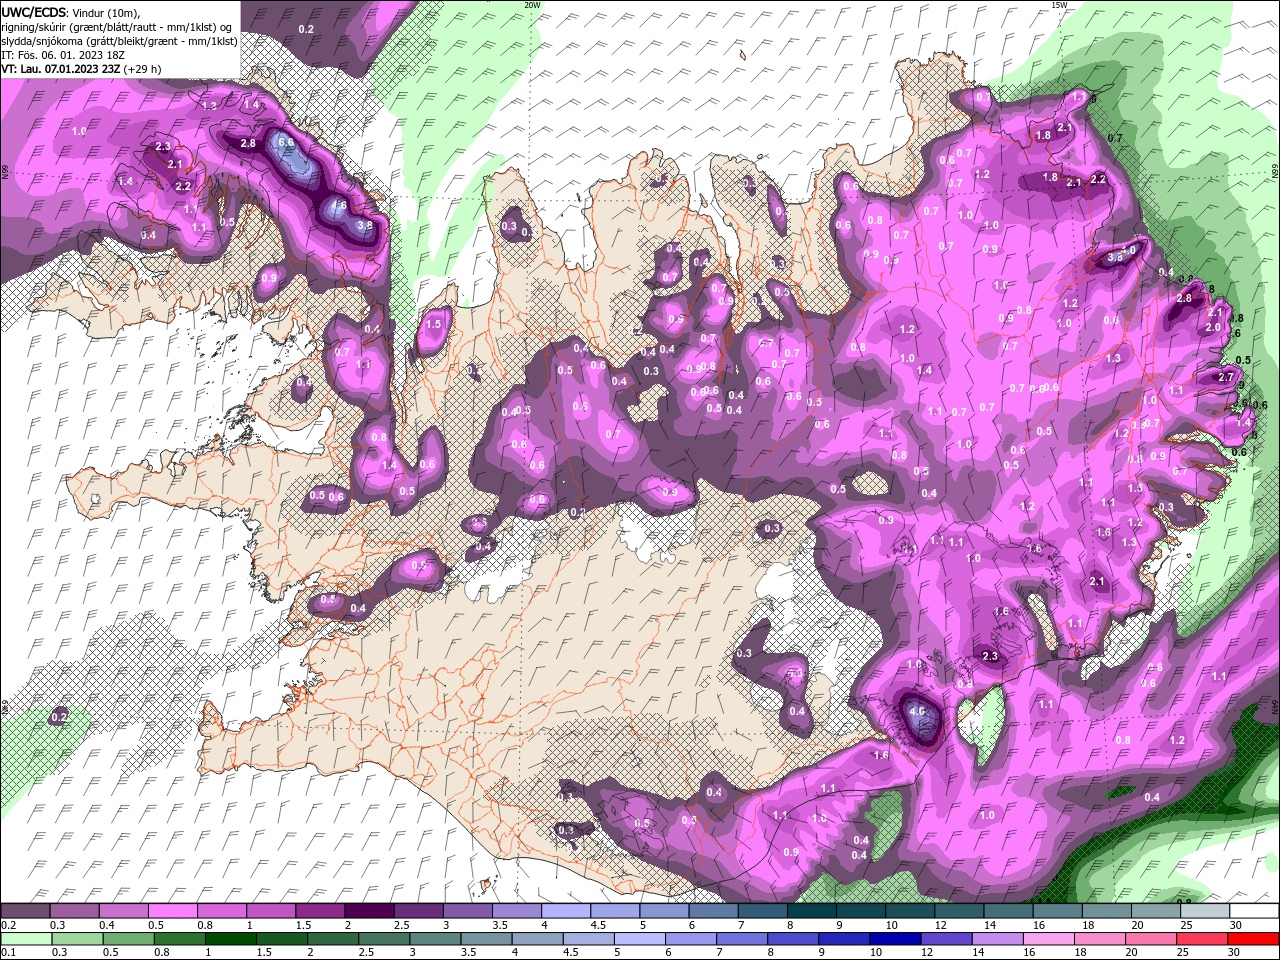Click the white top-row swatch labelled 30
The height and width of the screenshot is (960, 1280).
[x=1255, y=911]
